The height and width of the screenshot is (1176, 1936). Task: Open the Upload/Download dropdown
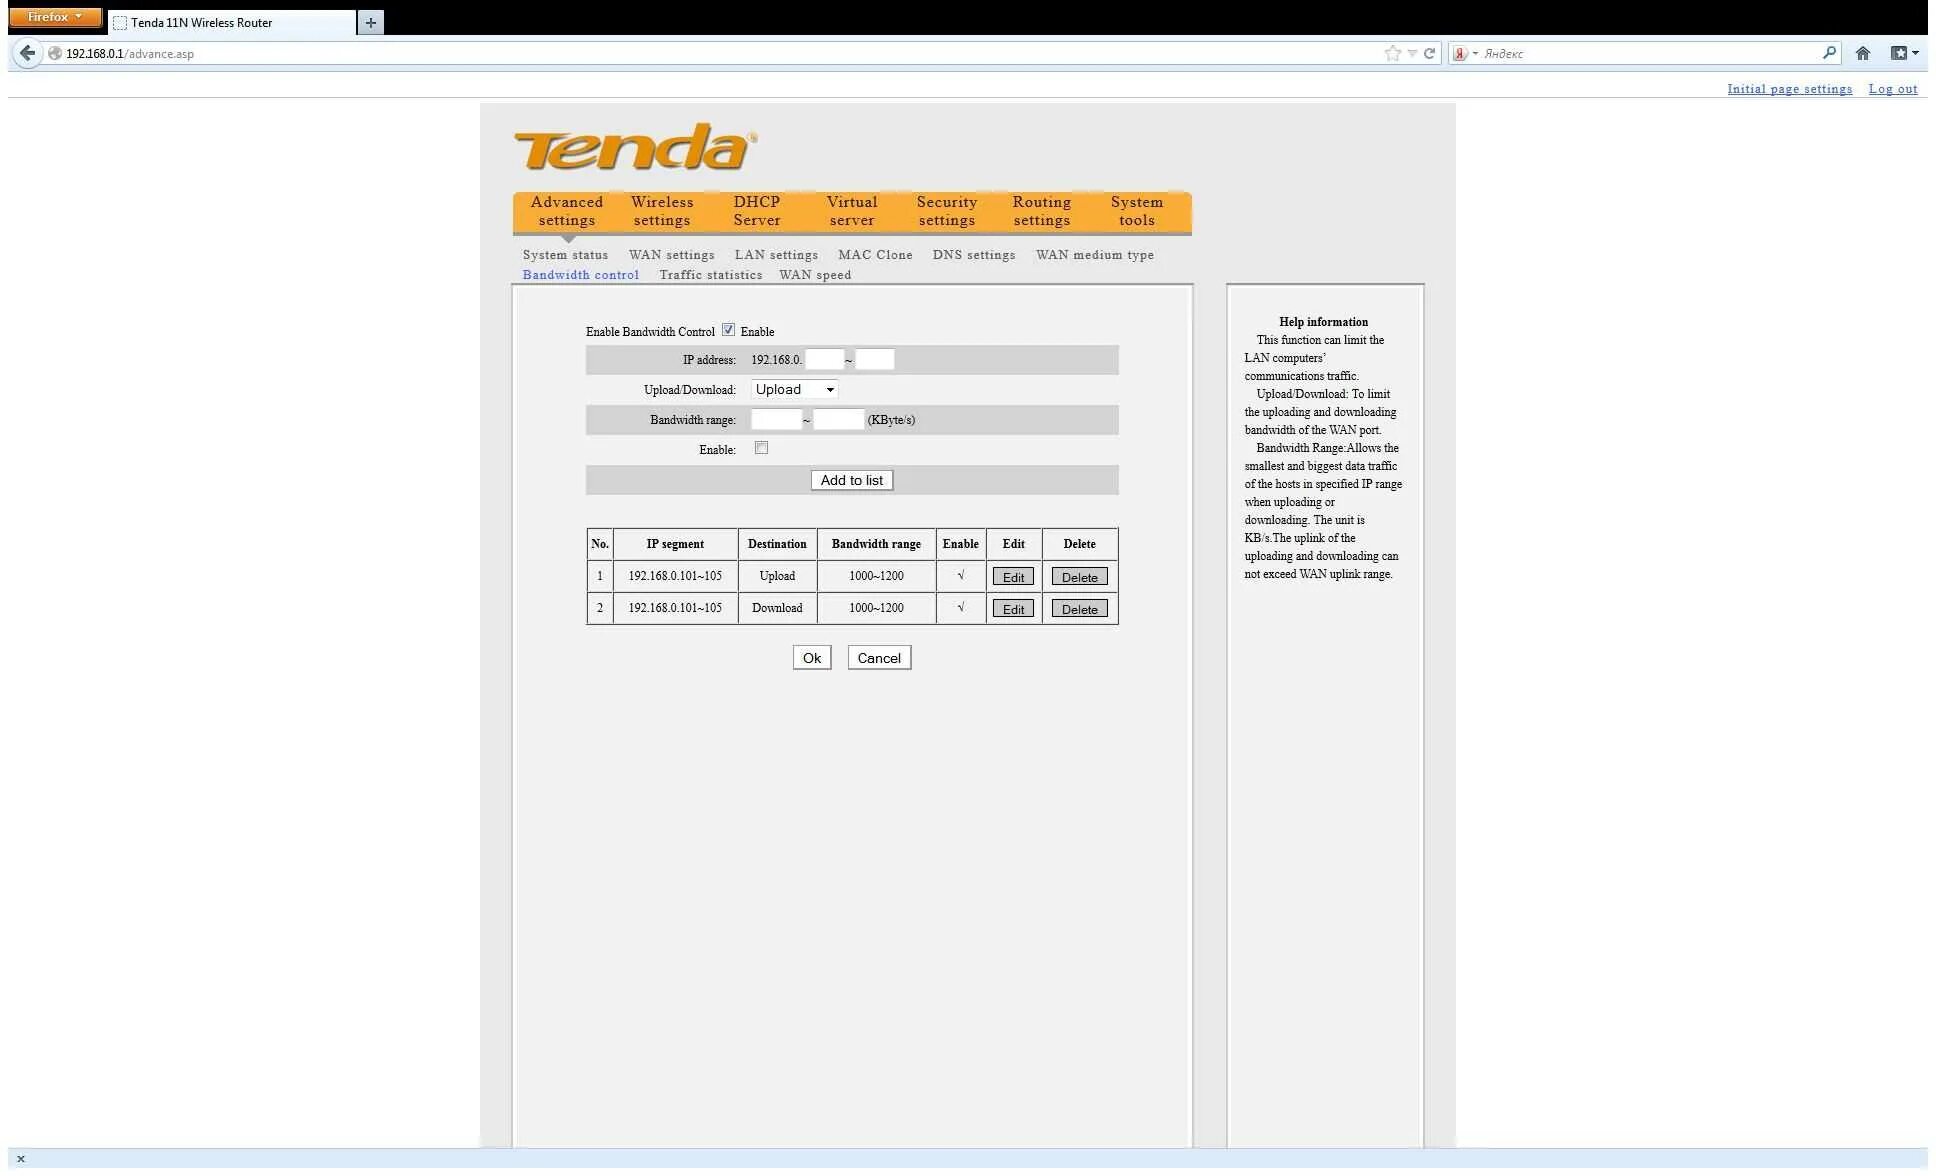point(794,390)
